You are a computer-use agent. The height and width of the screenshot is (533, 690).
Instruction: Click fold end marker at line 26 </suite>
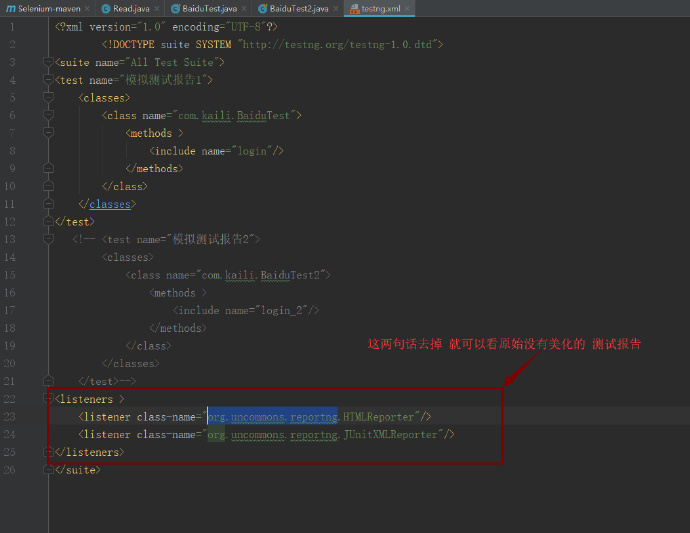(x=48, y=470)
